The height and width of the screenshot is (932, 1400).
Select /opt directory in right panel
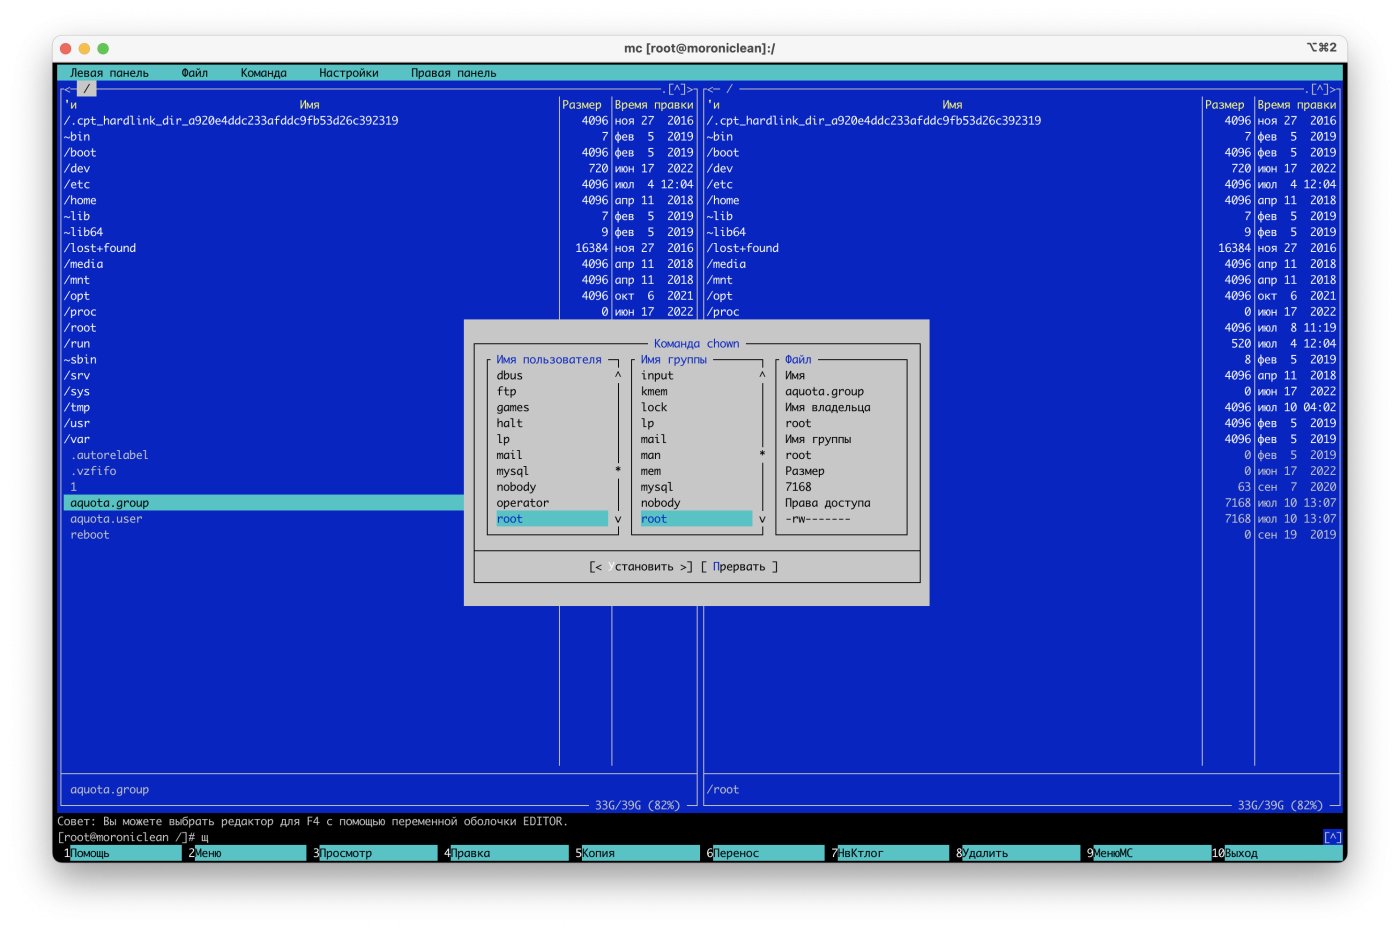[x=720, y=296]
